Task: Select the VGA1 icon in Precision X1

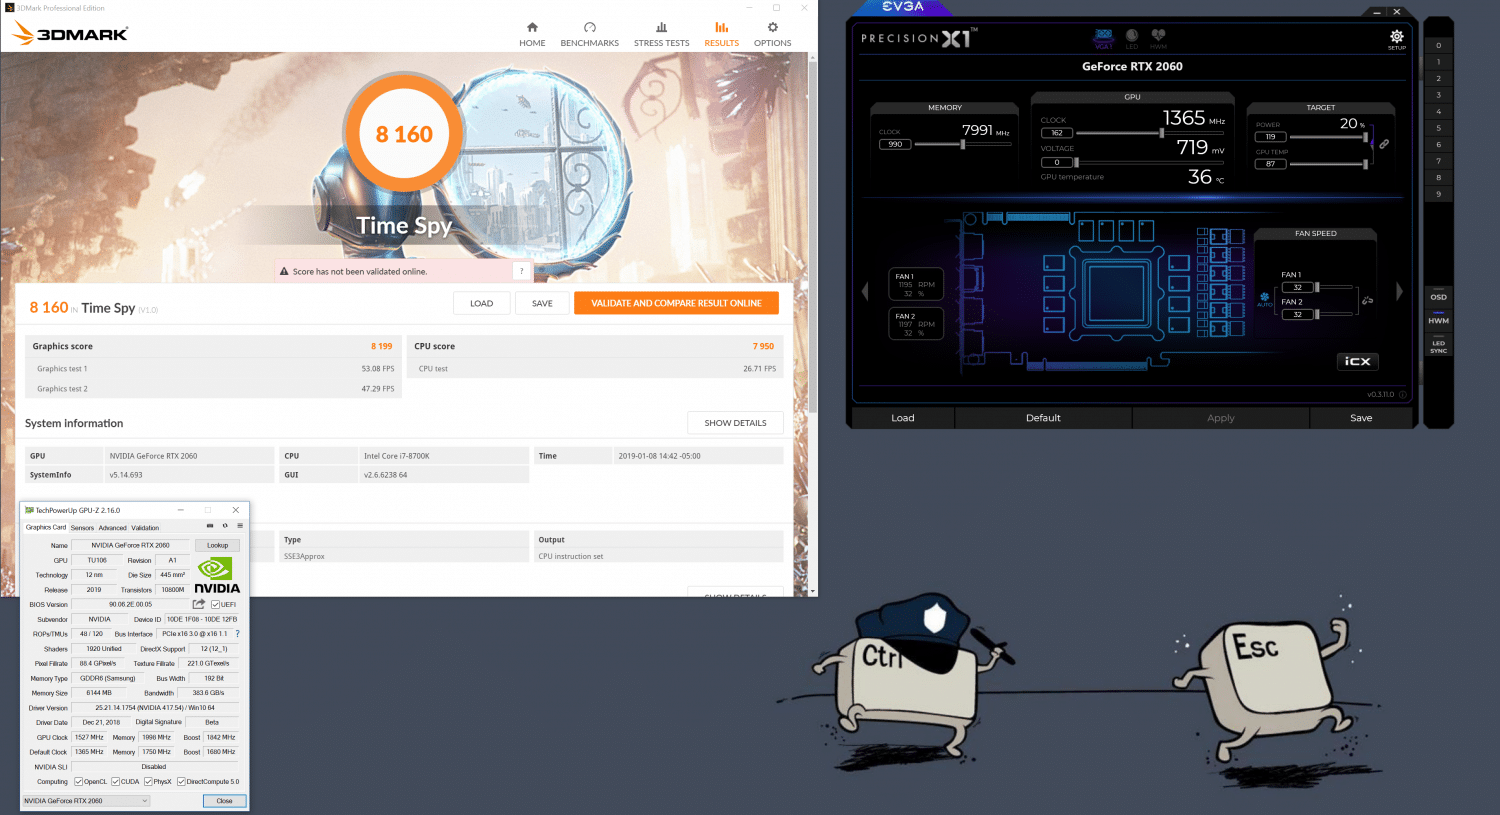Action: pyautogui.click(x=1104, y=39)
